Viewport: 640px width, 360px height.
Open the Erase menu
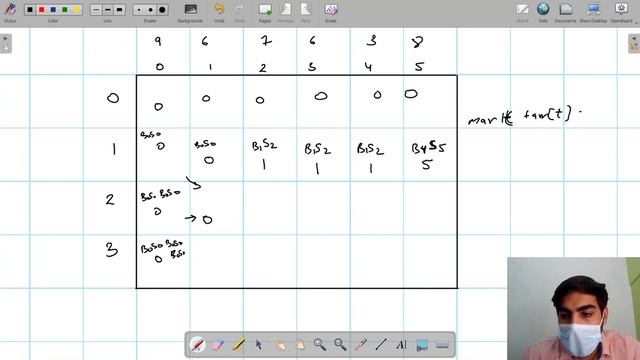click(331, 12)
